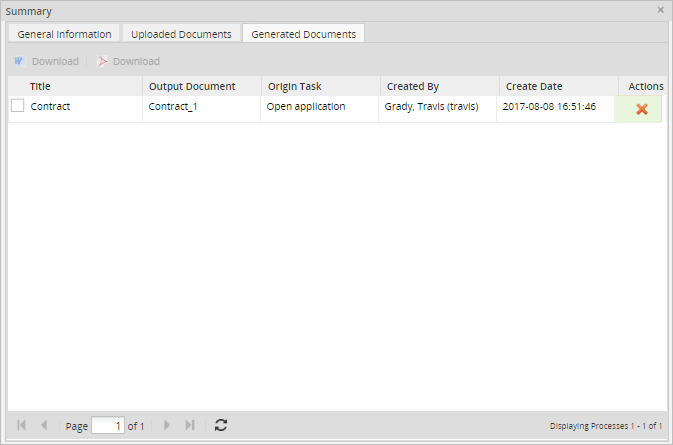The width and height of the screenshot is (673, 445).
Task: Jump to the last page
Action: click(189, 425)
